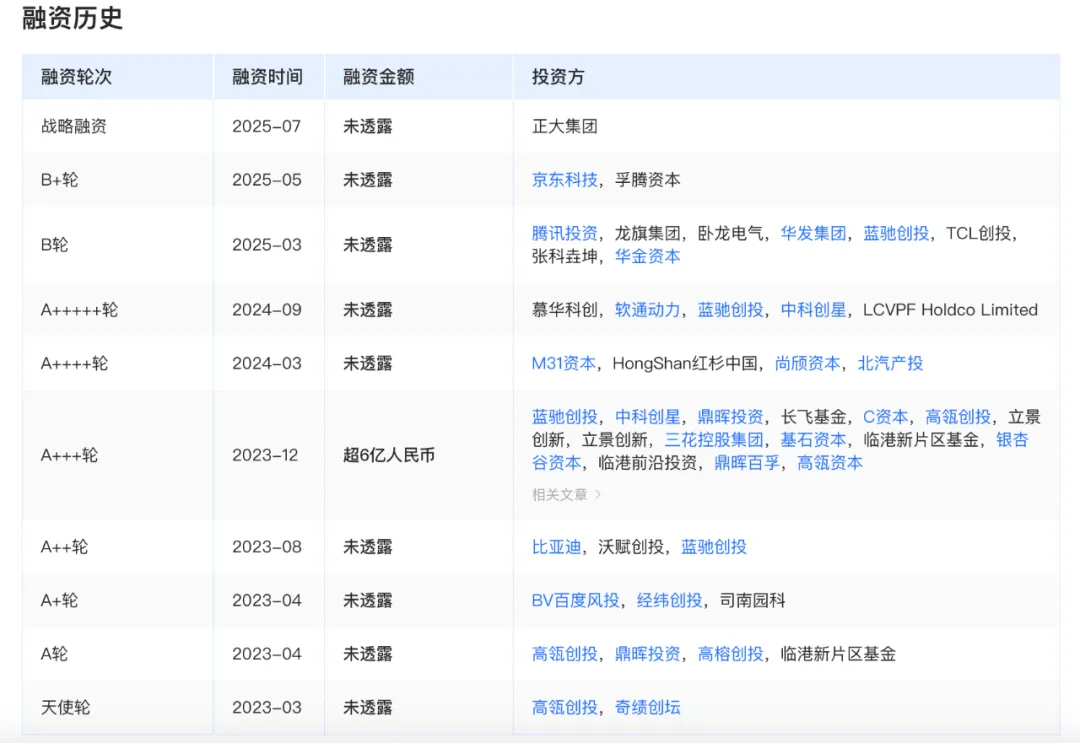Screen dimensions: 1080x743
Task: Click the 奇绩创坛 link in 天使轮 row
Action: [x=647, y=708]
